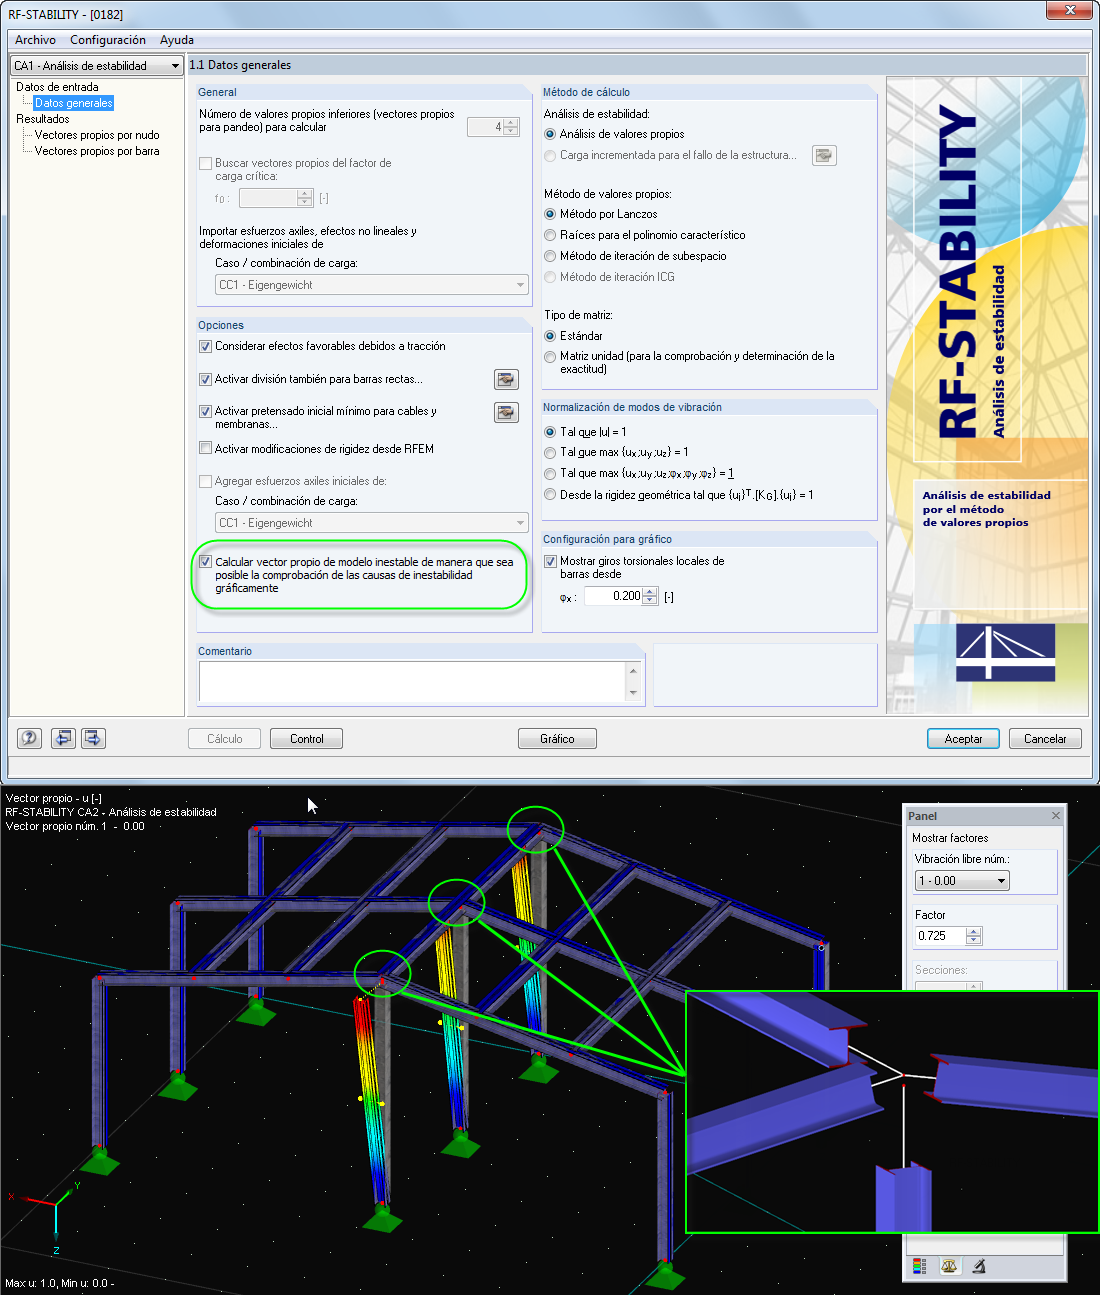Viewport: 1100px width, 1295px height.
Task: Jump to next window using right arrow icon
Action: tap(92, 738)
